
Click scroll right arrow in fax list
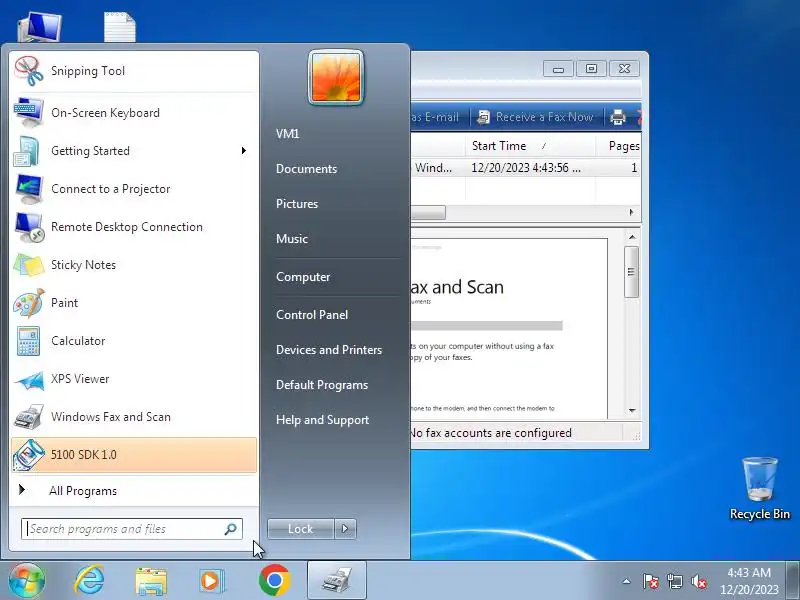click(x=632, y=212)
